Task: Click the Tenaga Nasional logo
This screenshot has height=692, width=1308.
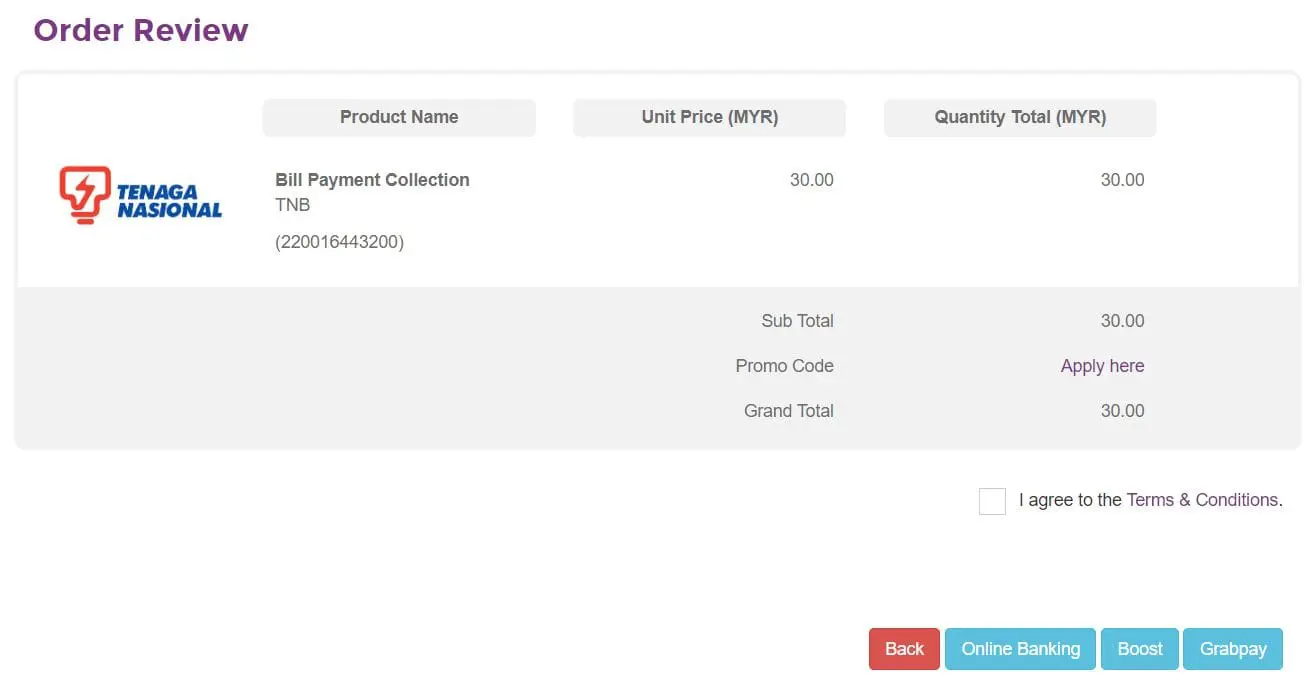Action: point(140,194)
